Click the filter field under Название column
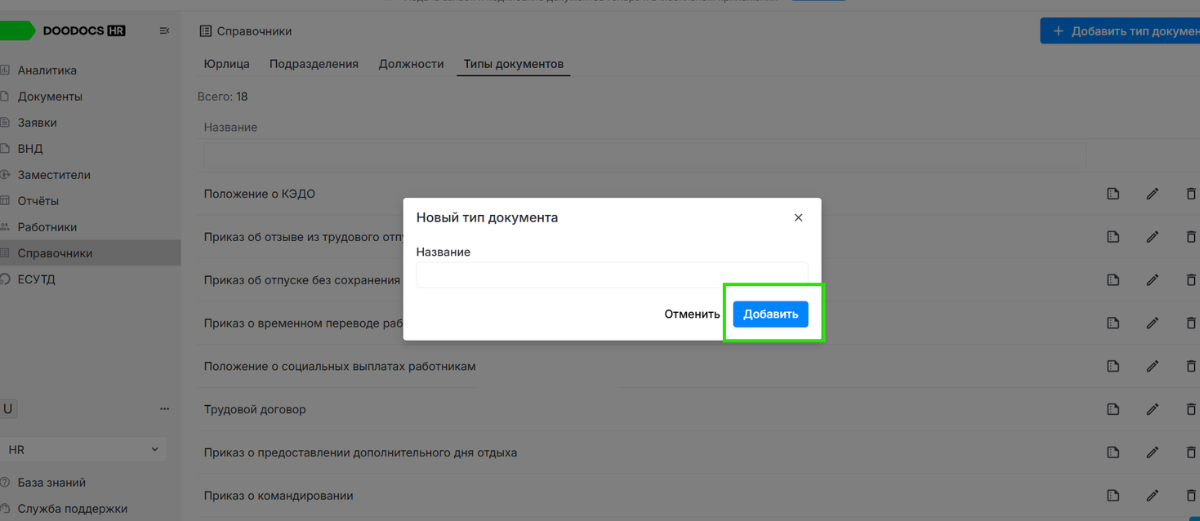 (x=644, y=155)
